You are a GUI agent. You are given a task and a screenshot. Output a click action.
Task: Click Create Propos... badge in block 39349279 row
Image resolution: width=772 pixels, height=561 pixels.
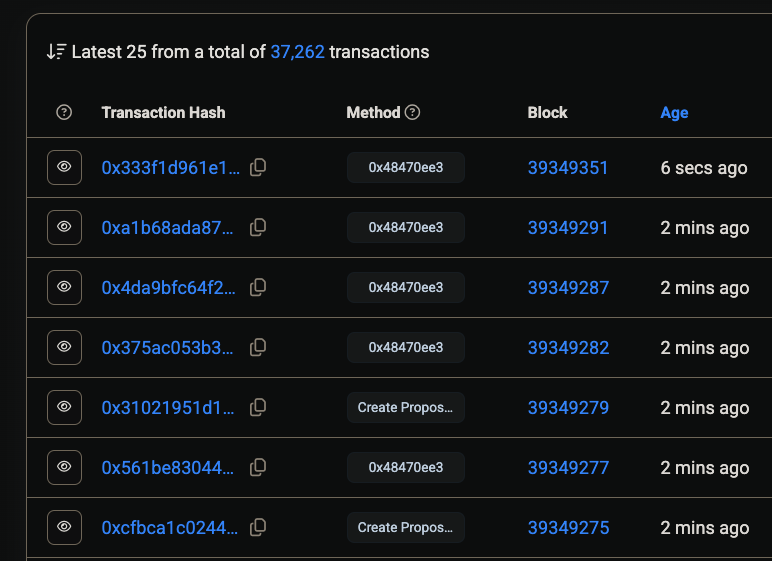tap(406, 407)
